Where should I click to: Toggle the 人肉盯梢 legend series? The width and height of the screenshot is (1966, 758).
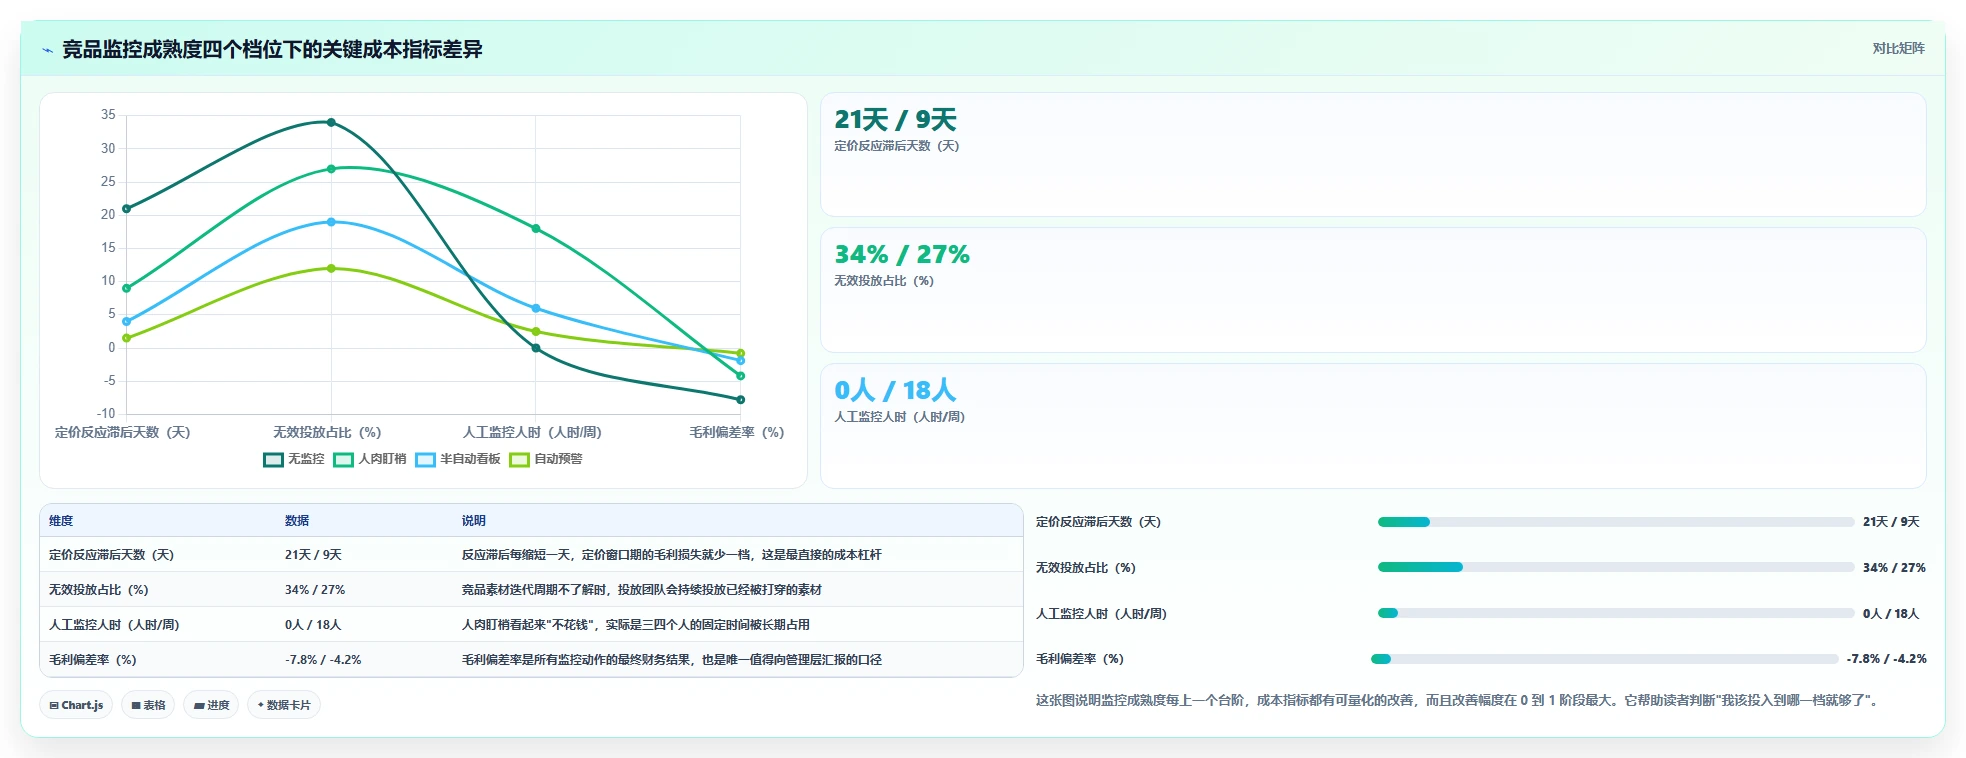tap(370, 459)
